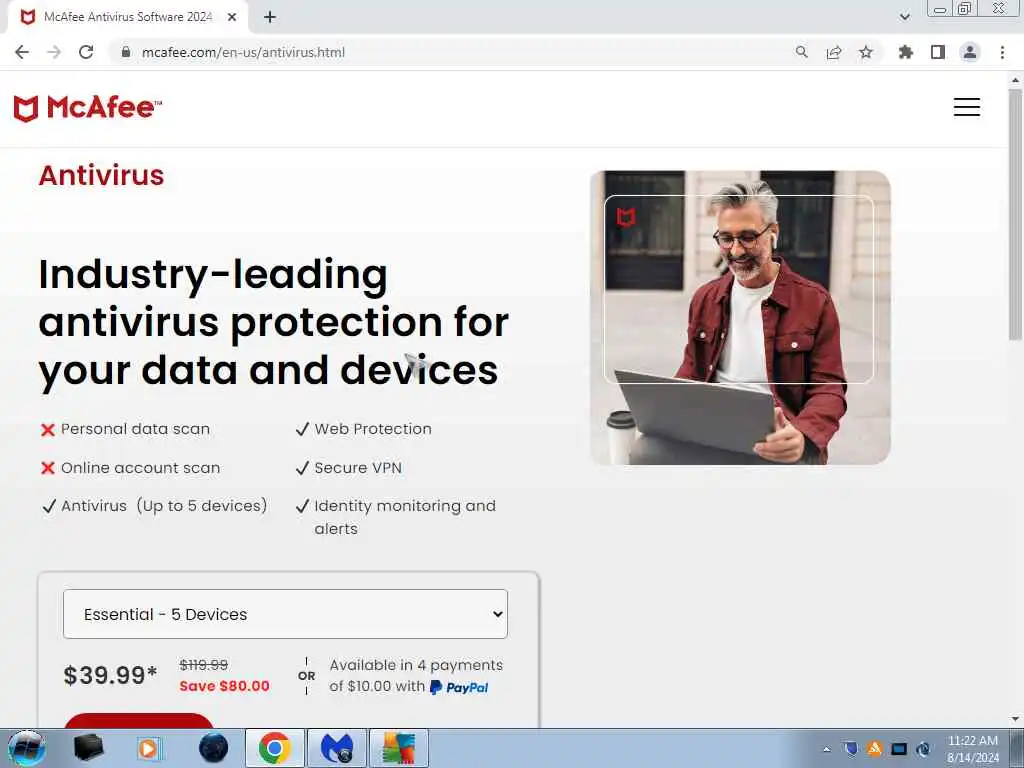Open Chrome profile avatar

tap(970, 52)
